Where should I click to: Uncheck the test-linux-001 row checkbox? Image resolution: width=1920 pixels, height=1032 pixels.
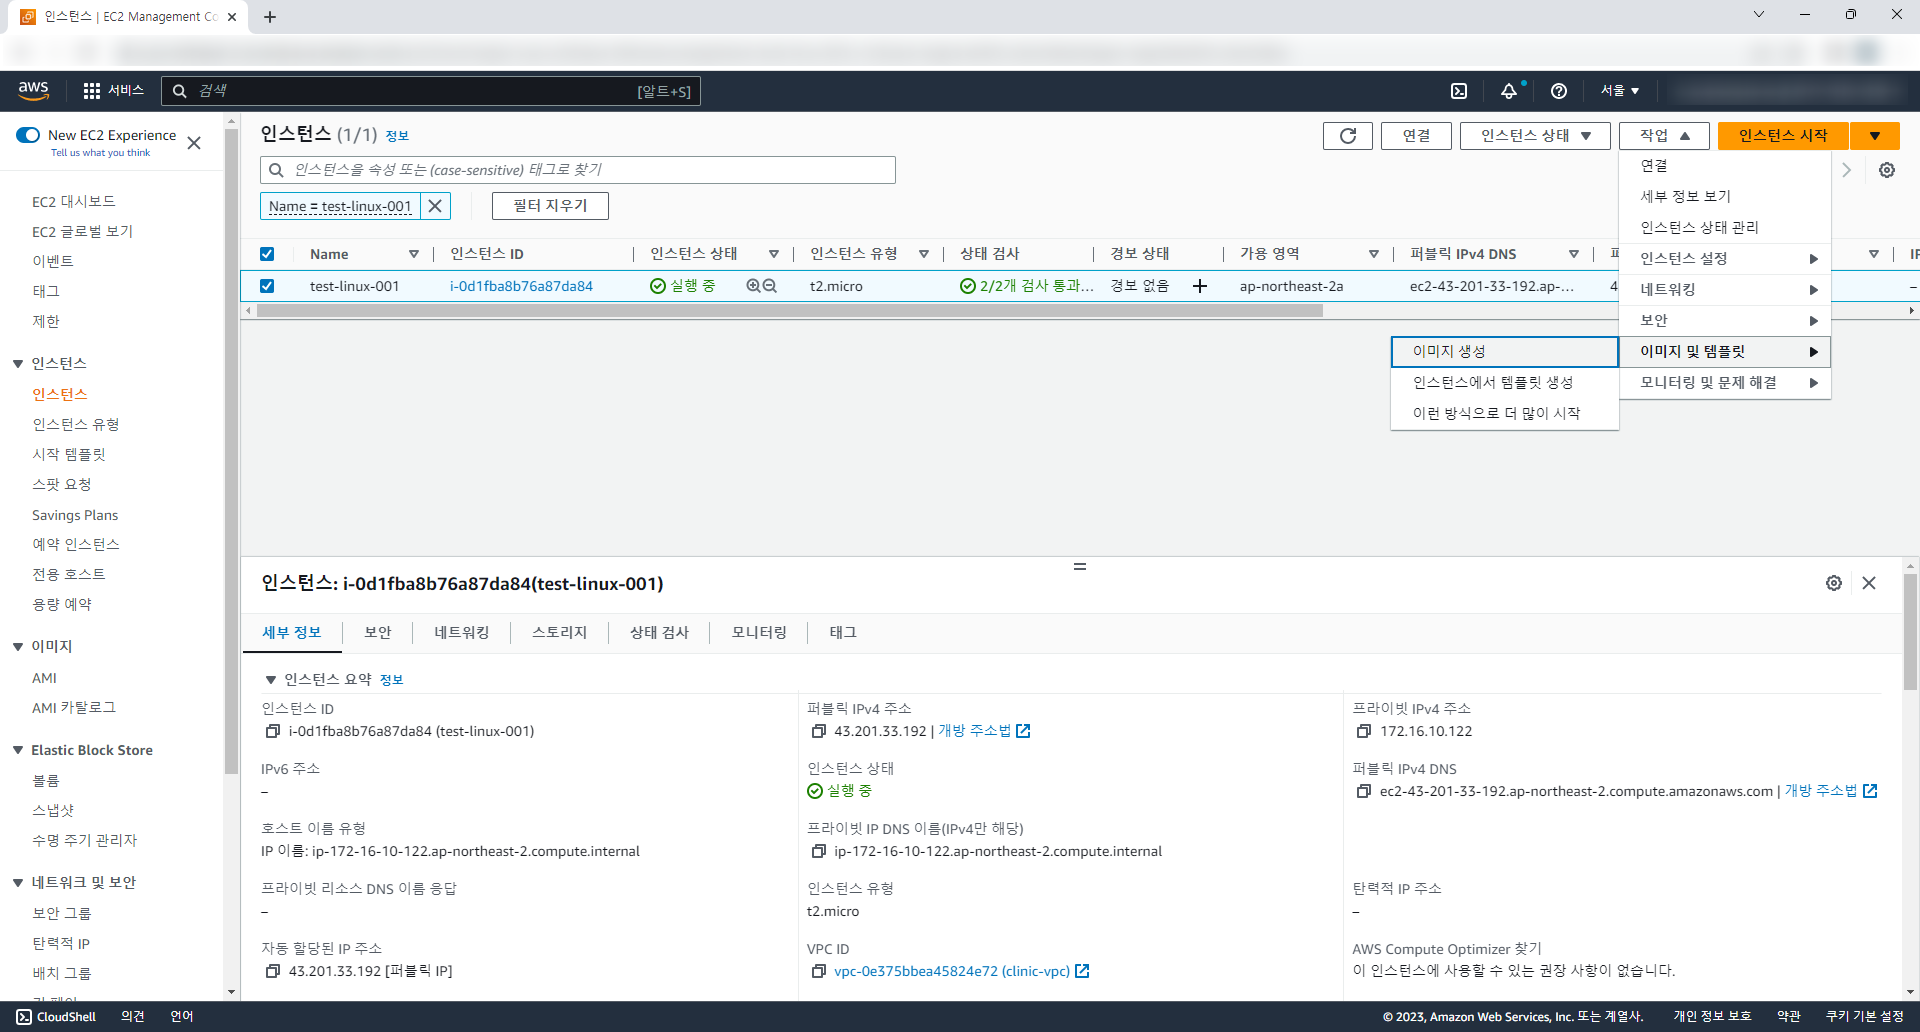267,286
